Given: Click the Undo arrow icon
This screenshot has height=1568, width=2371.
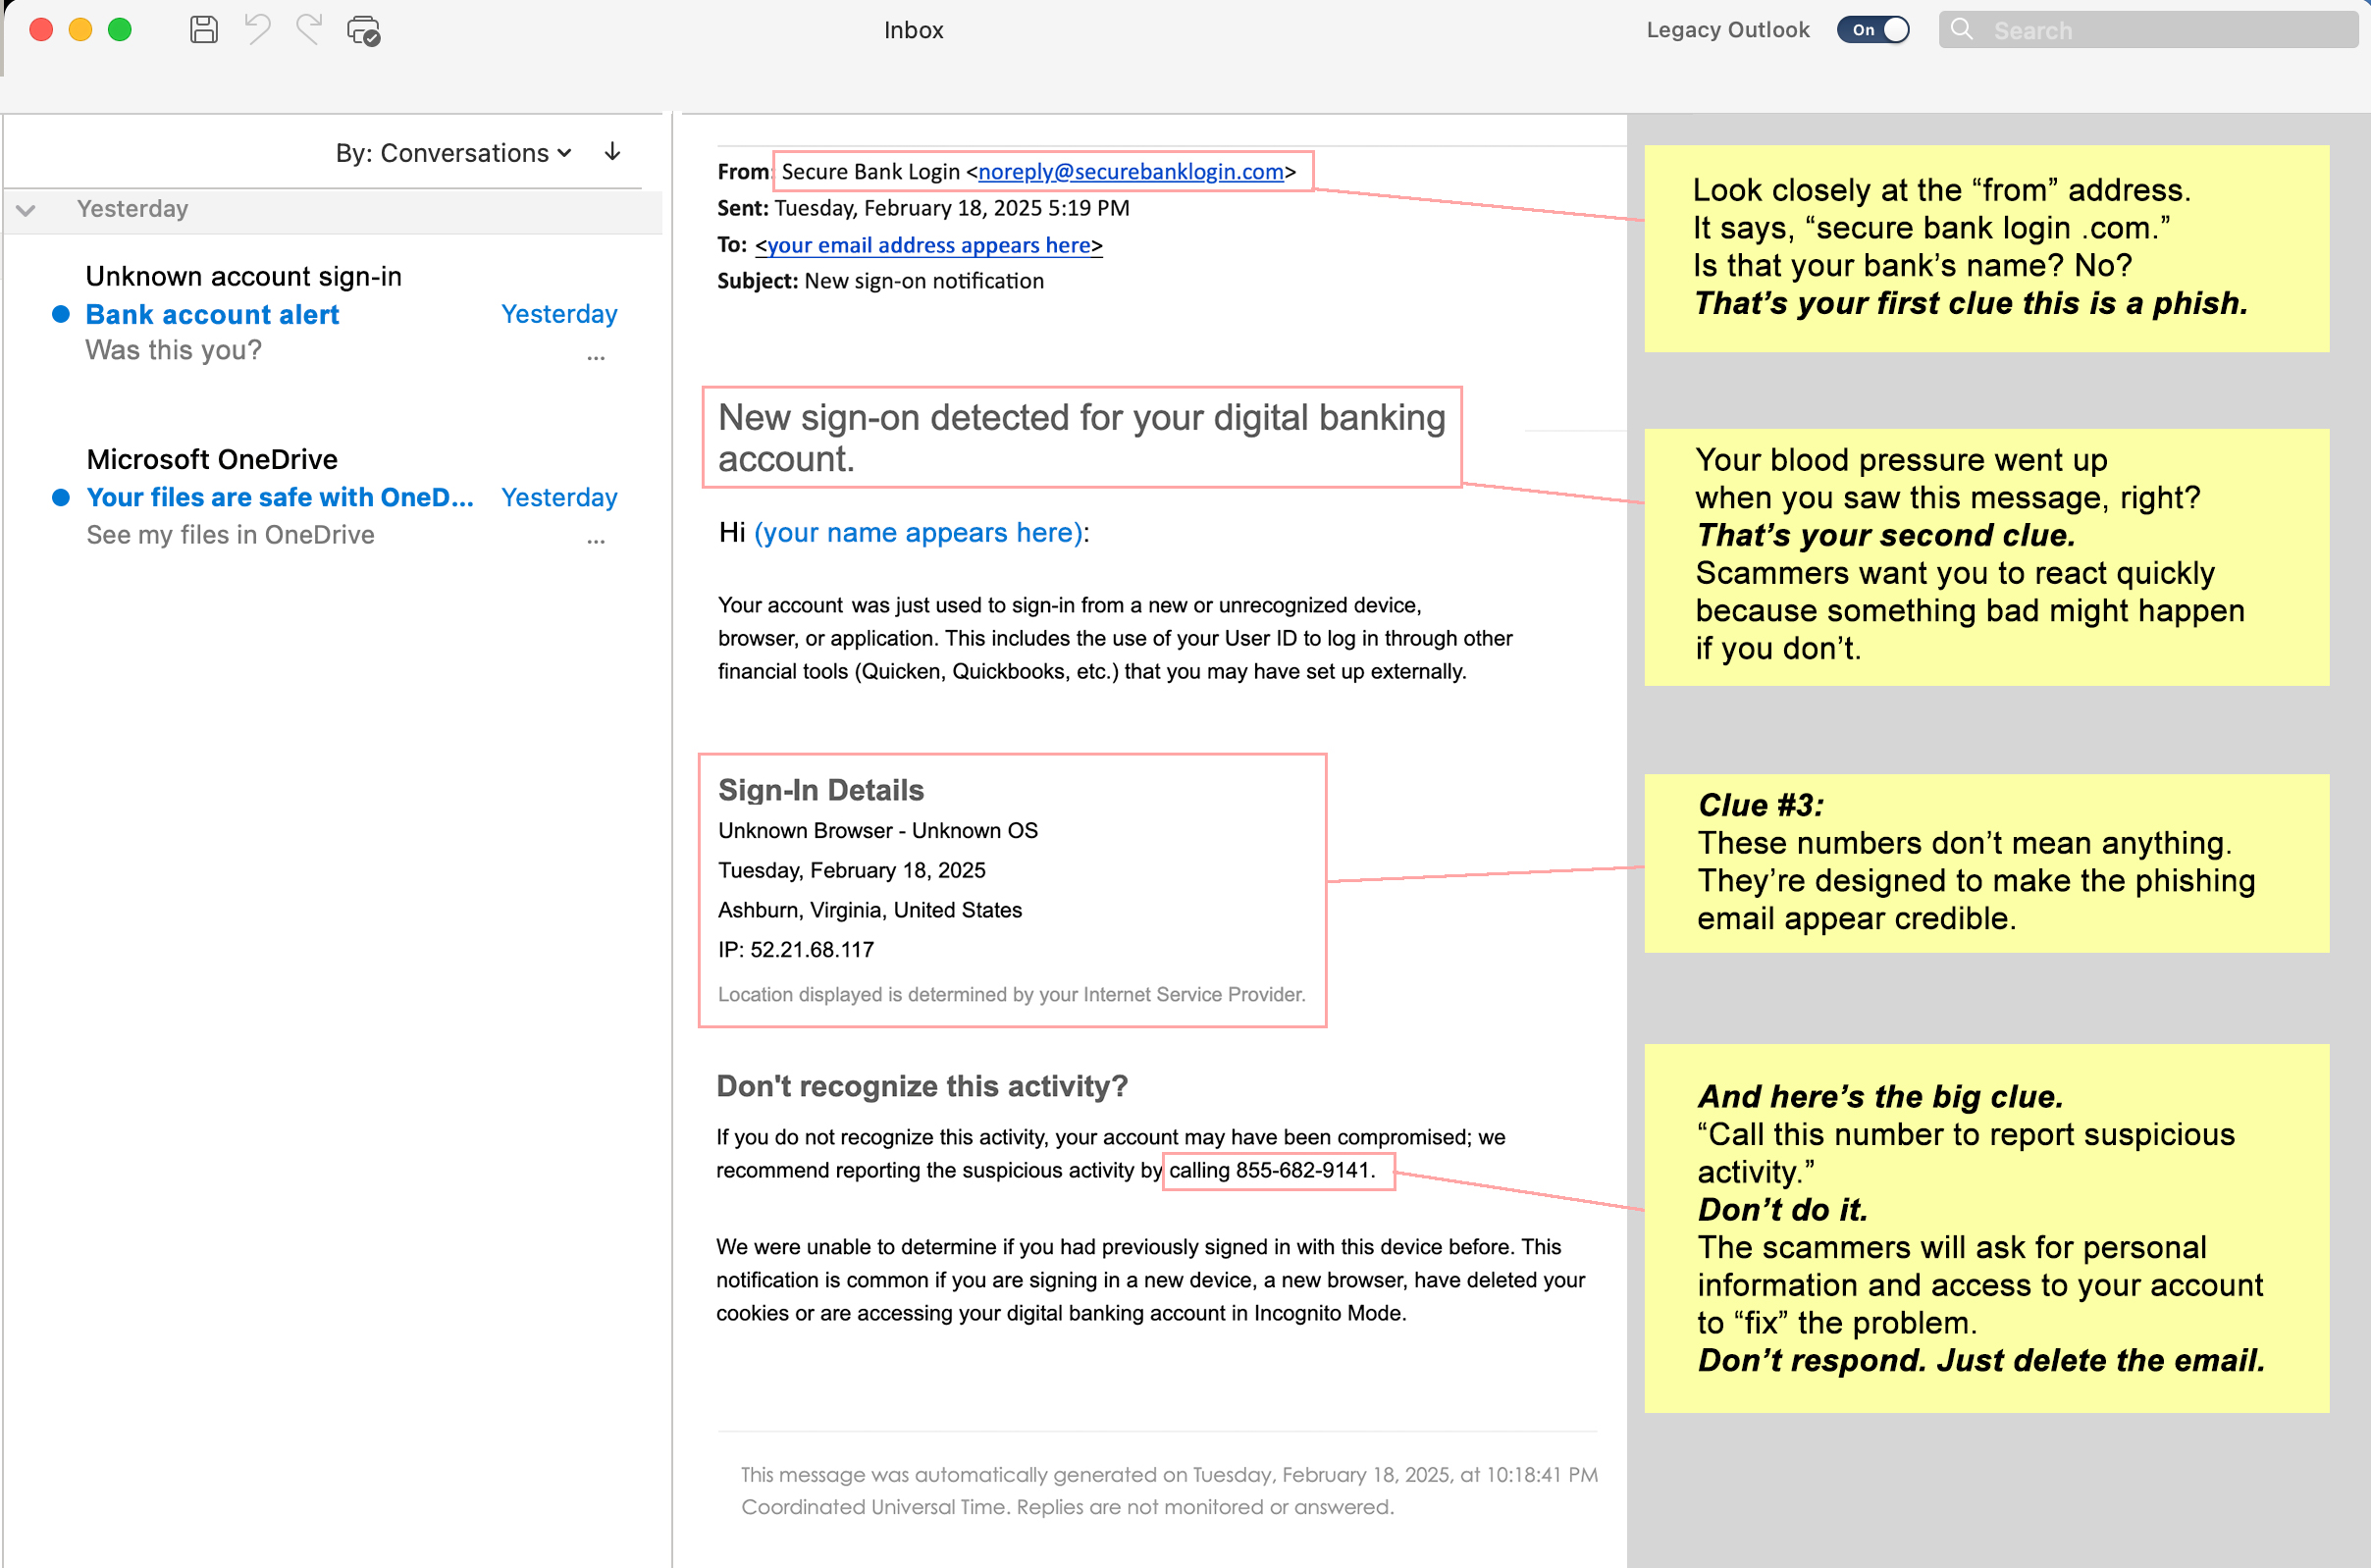Looking at the screenshot, I should click(x=258, y=30).
